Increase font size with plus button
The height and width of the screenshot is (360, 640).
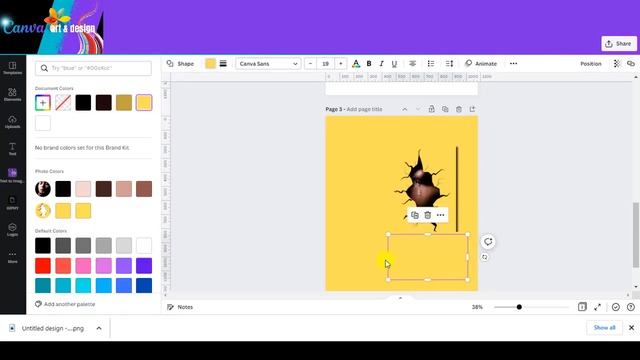pos(341,64)
